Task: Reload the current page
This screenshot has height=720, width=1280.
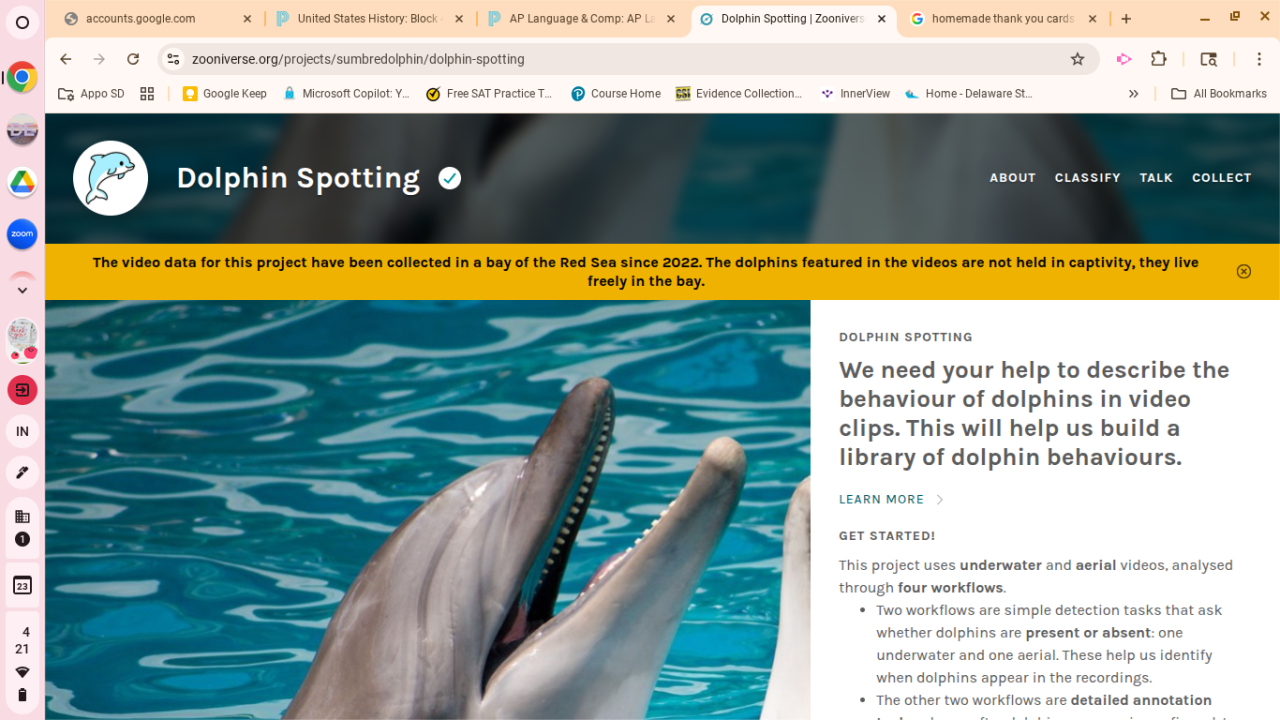Action: [x=133, y=59]
